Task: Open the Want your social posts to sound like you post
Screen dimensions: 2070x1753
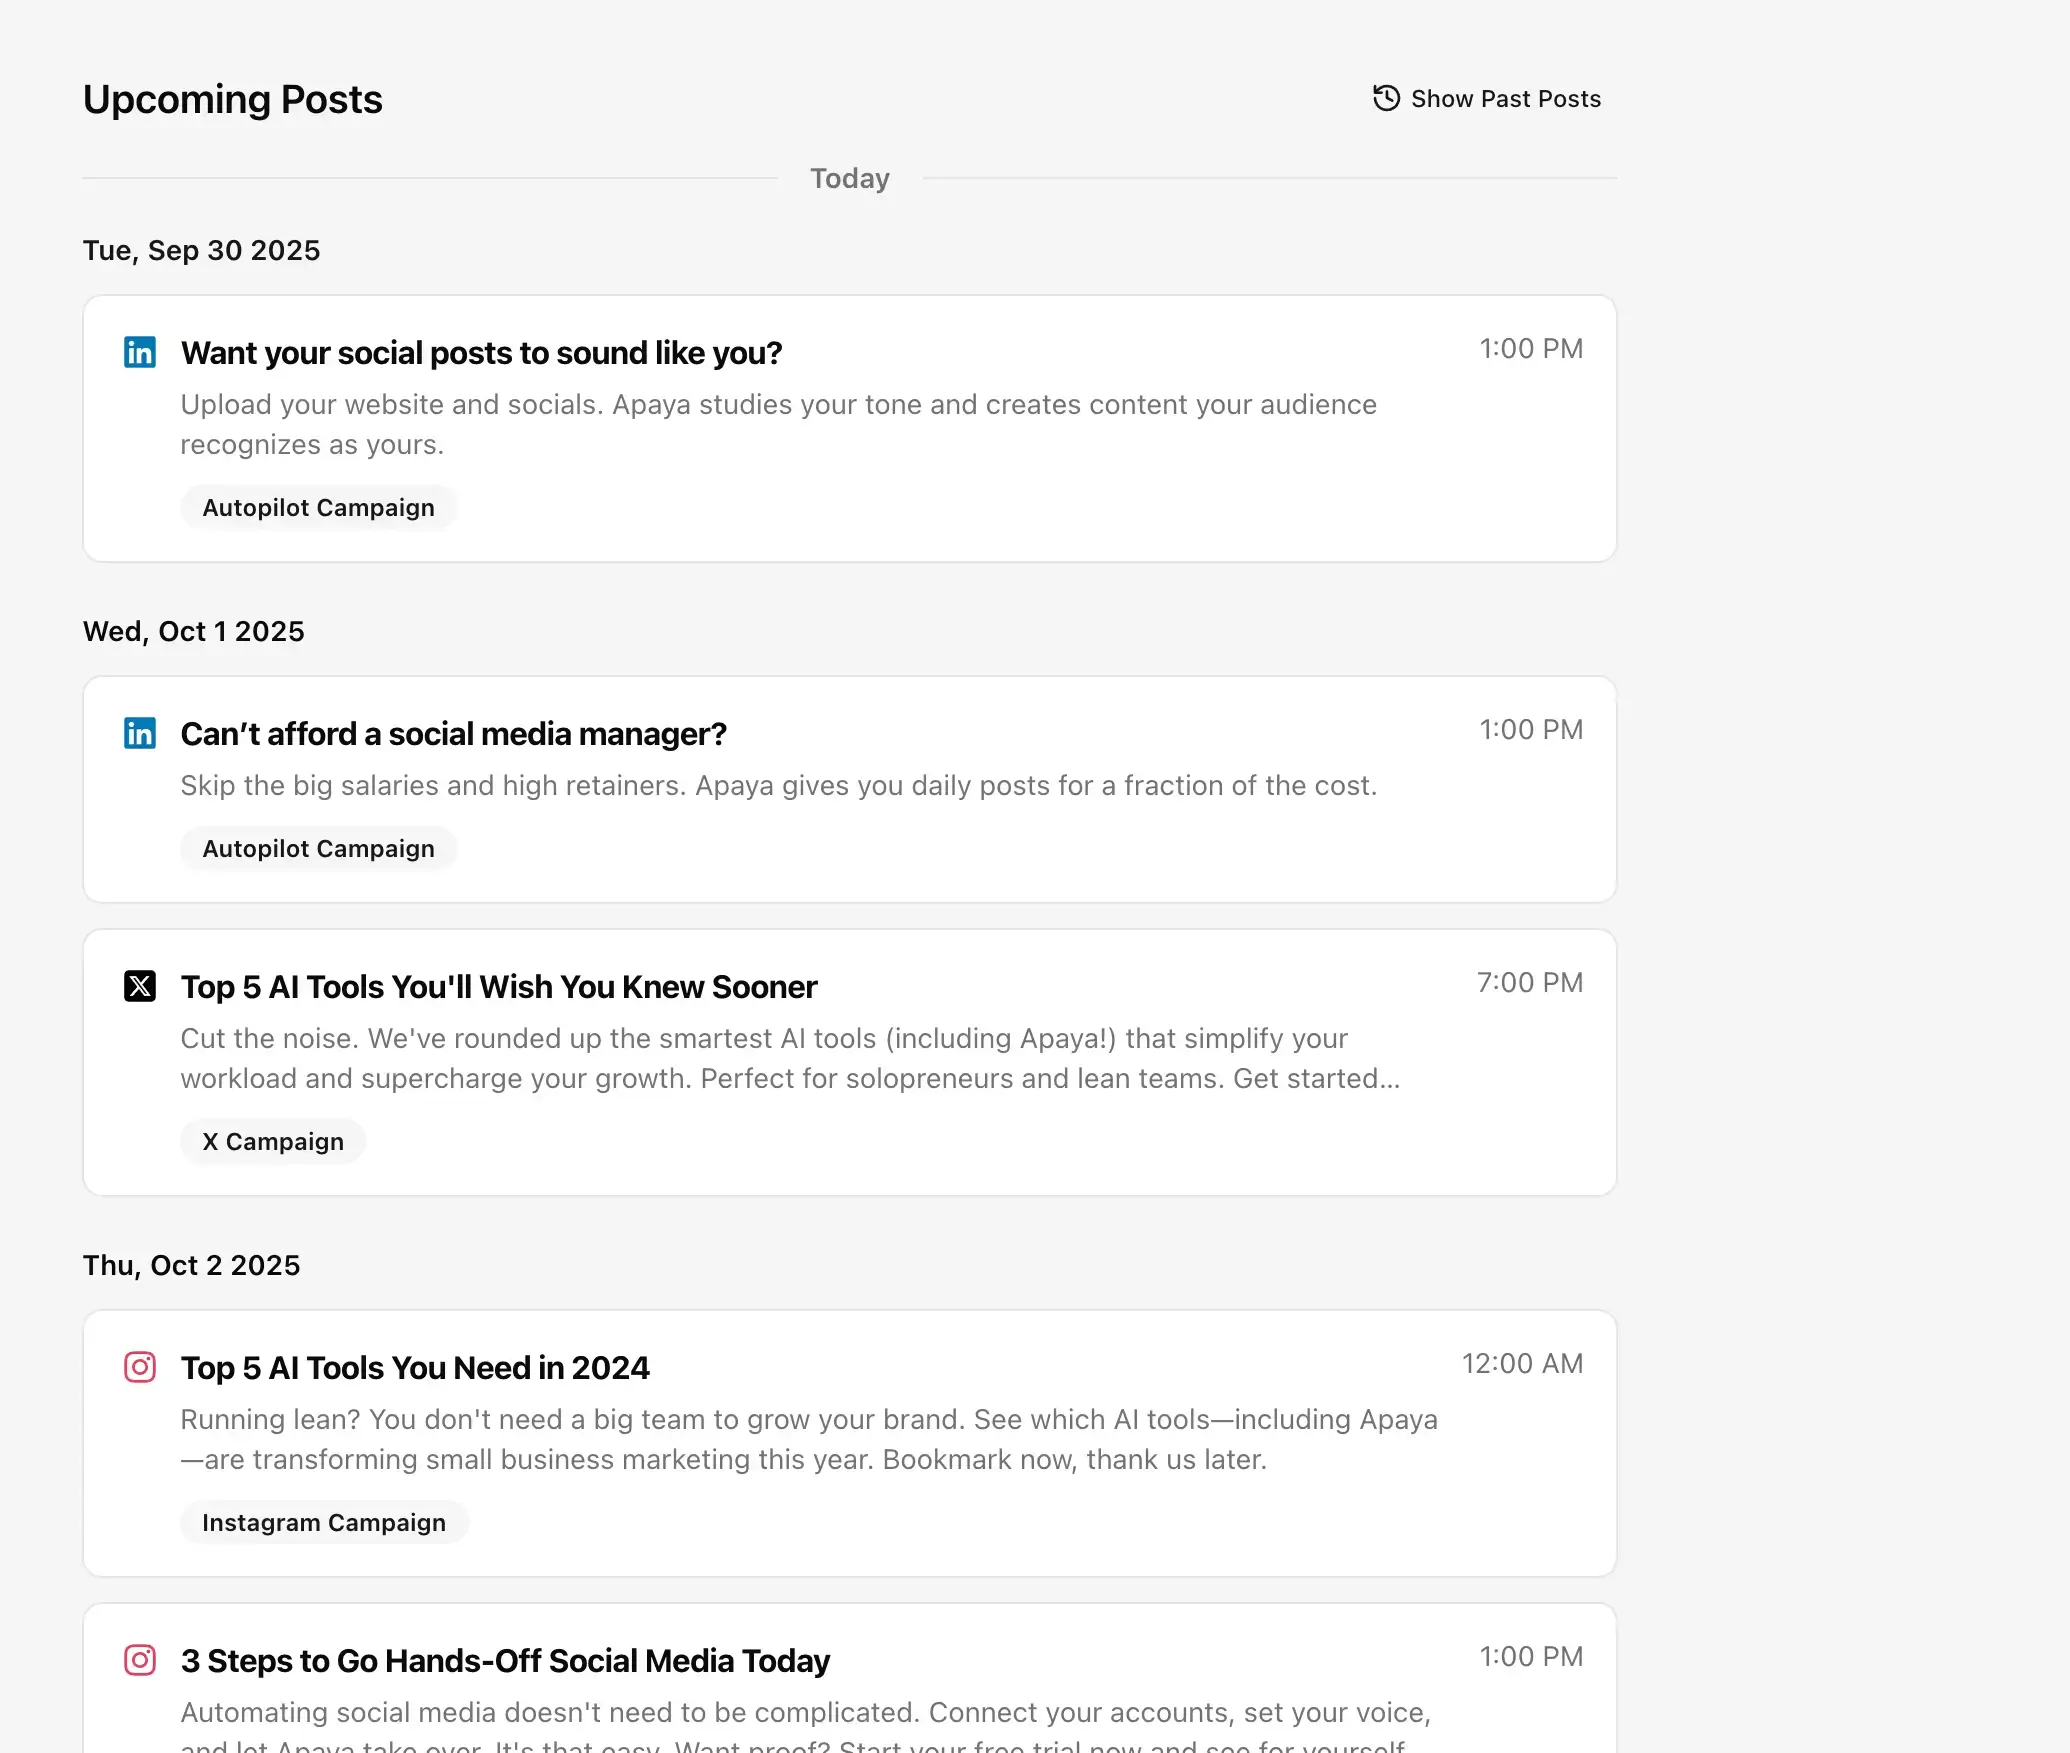Action: pyautogui.click(x=481, y=352)
